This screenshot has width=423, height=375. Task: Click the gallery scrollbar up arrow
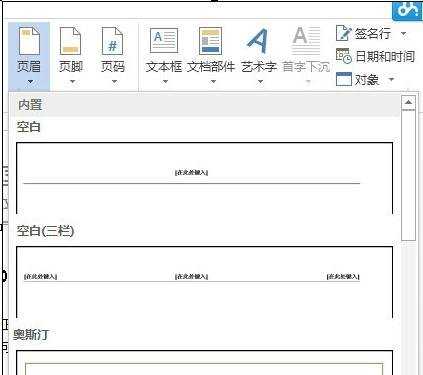click(x=408, y=102)
